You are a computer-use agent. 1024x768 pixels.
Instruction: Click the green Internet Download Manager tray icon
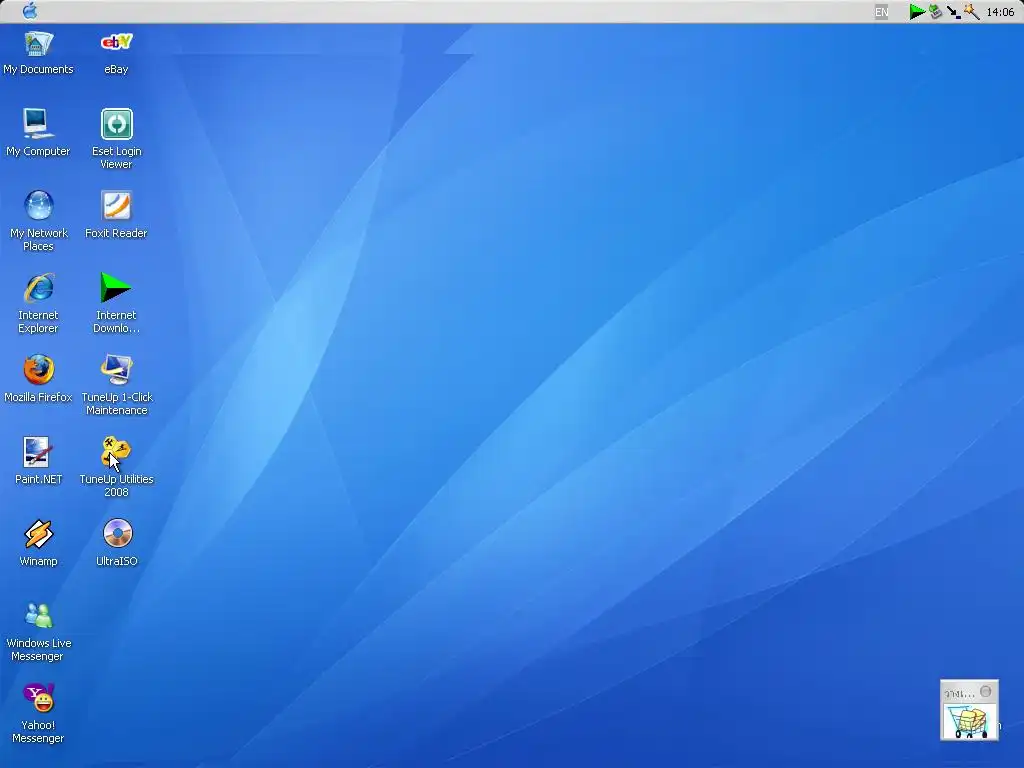917,12
